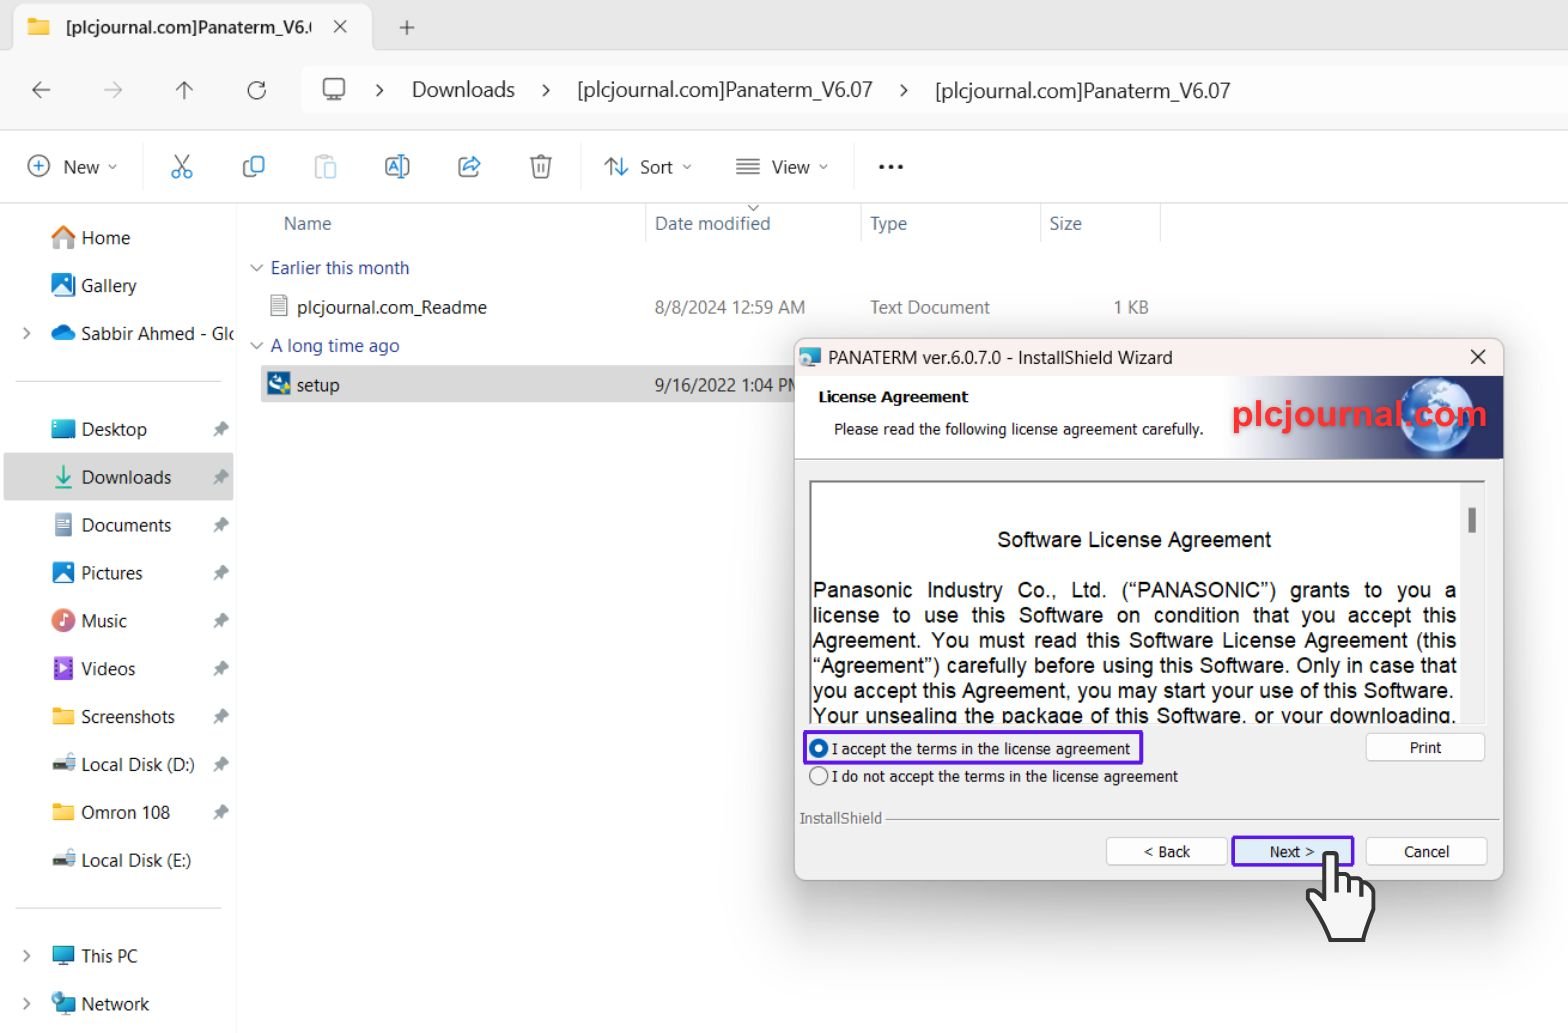Sort files by Date modified column header
This screenshot has width=1568, height=1033.
tap(712, 224)
